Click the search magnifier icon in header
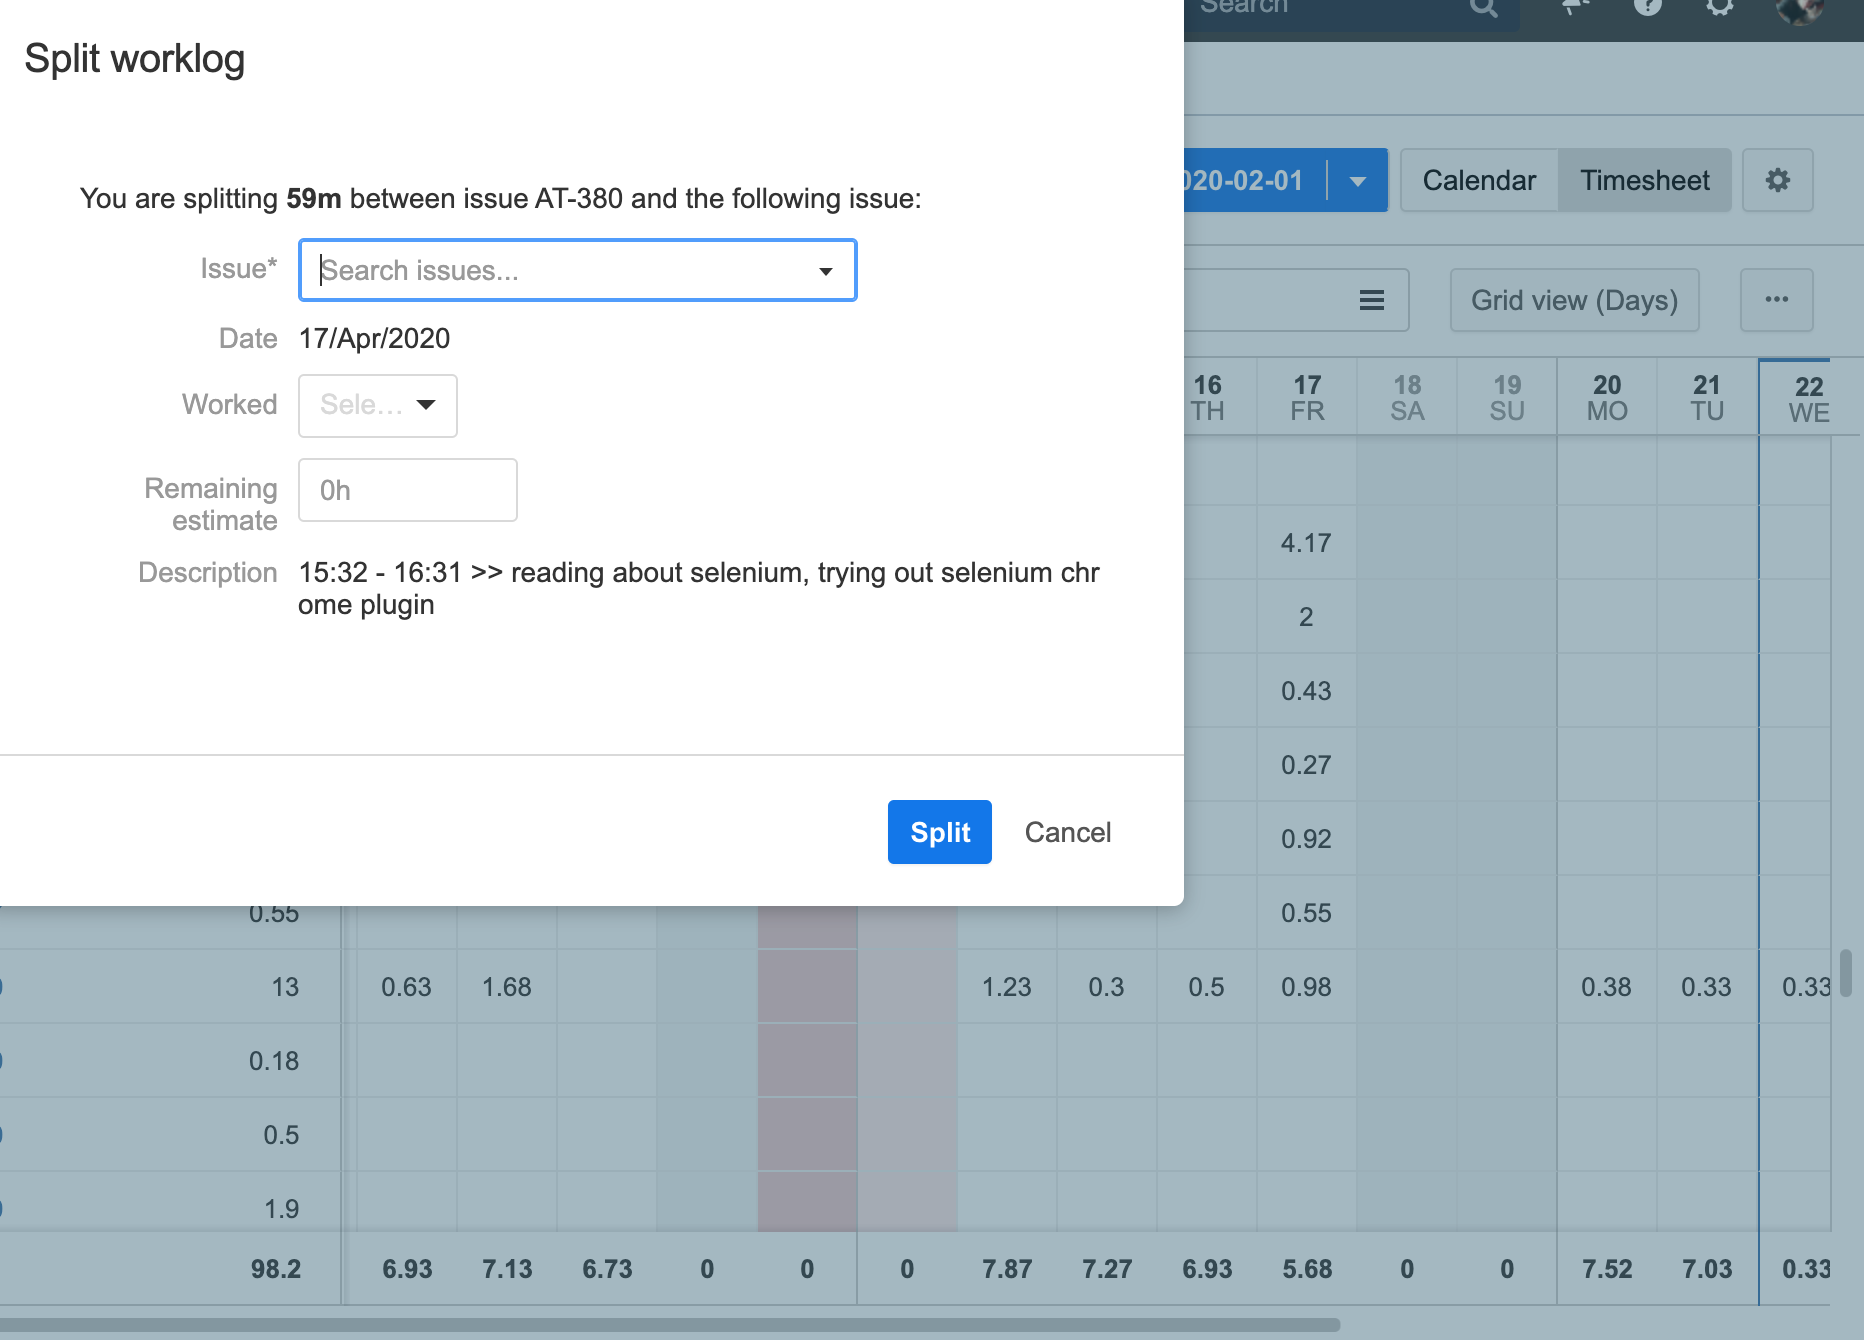The width and height of the screenshot is (1864, 1340). point(1484,8)
